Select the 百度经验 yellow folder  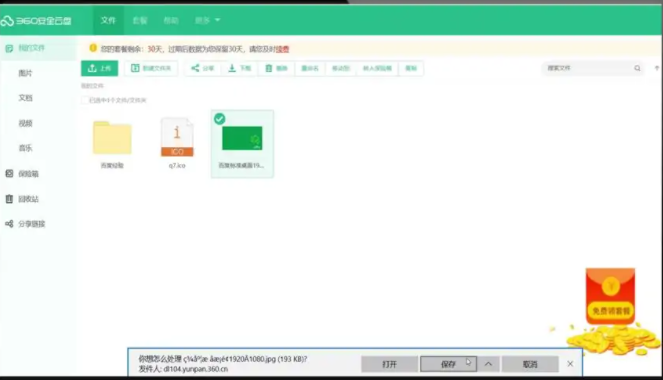coord(112,138)
